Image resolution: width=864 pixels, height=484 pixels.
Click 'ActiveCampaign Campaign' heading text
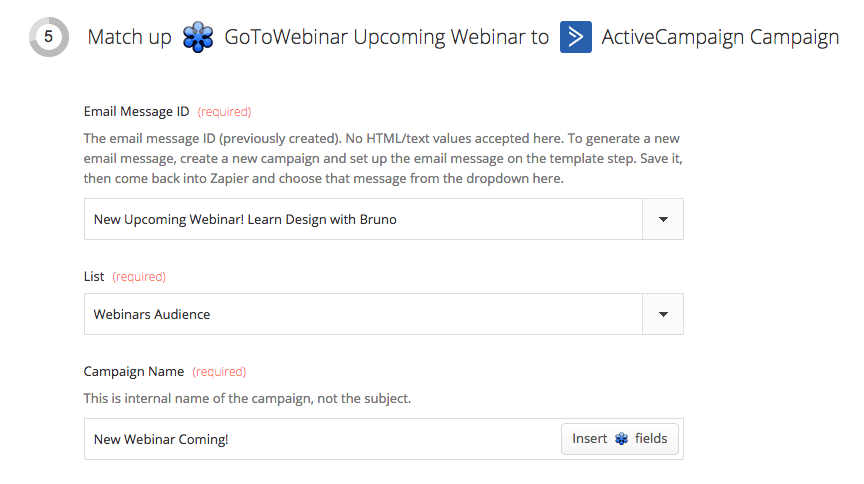coord(720,38)
